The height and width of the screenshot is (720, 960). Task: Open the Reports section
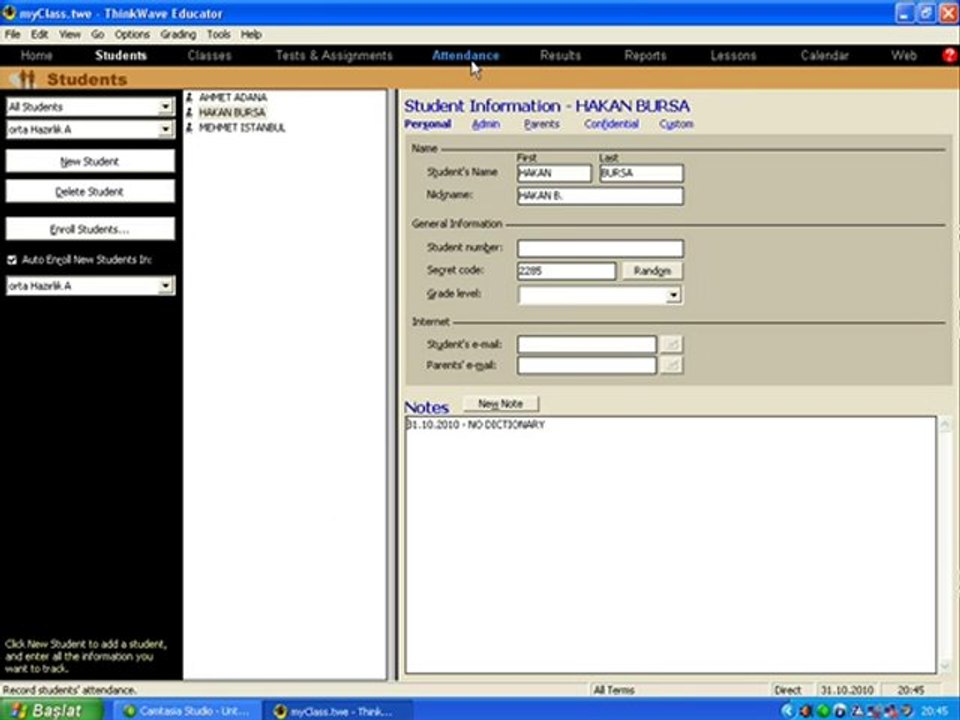coord(645,56)
